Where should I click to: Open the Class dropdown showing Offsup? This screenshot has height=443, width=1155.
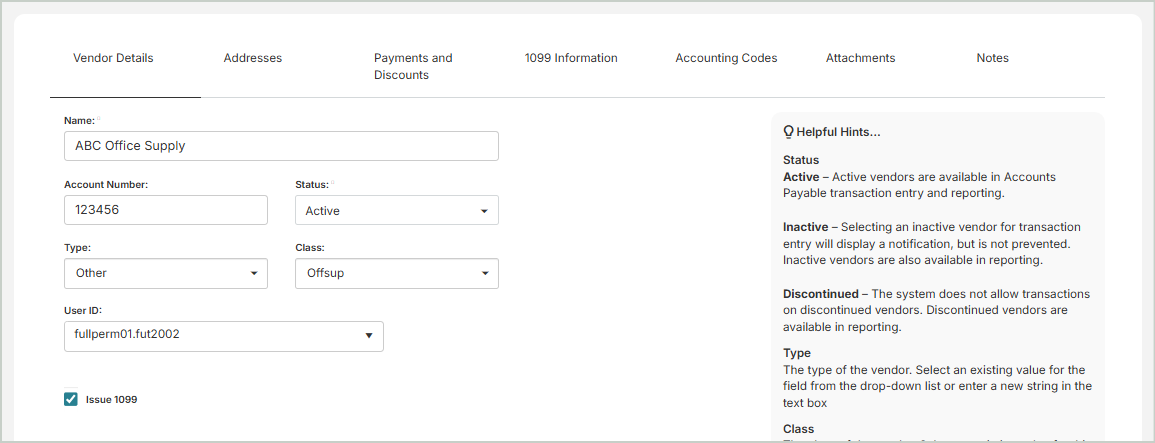[x=396, y=273]
